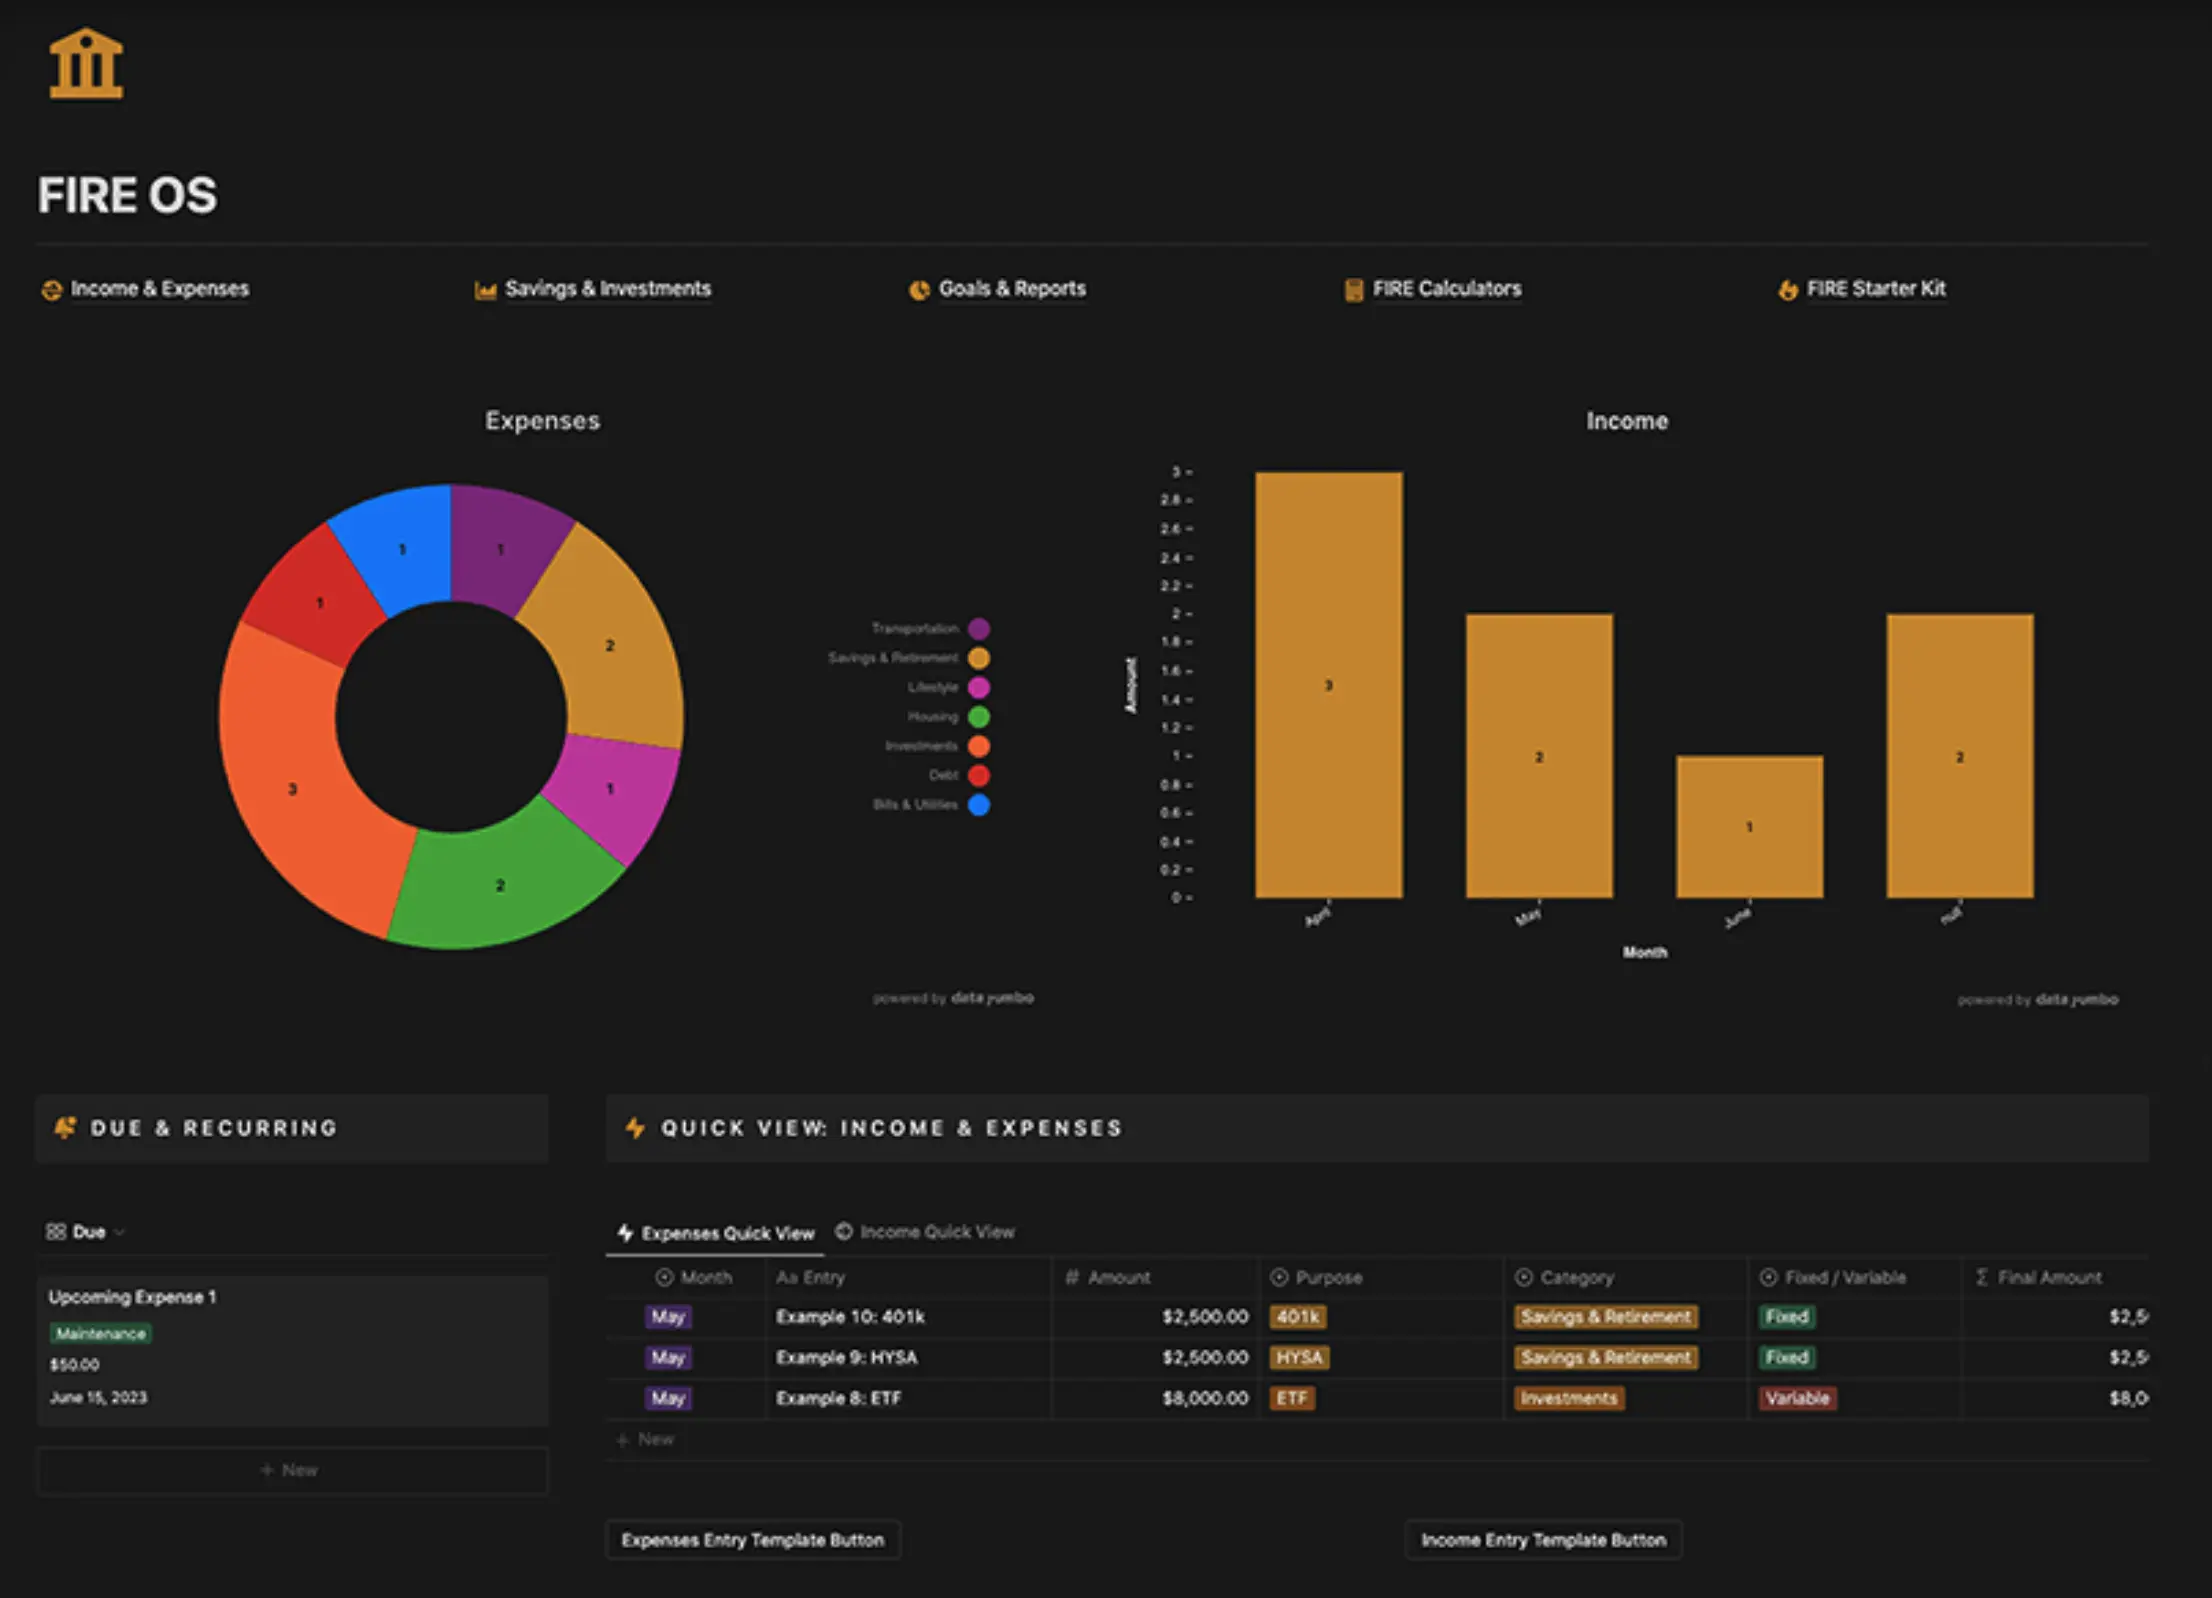The width and height of the screenshot is (2212, 1598).
Task: Click the Due & Recurring bell icon
Action: 65,1128
